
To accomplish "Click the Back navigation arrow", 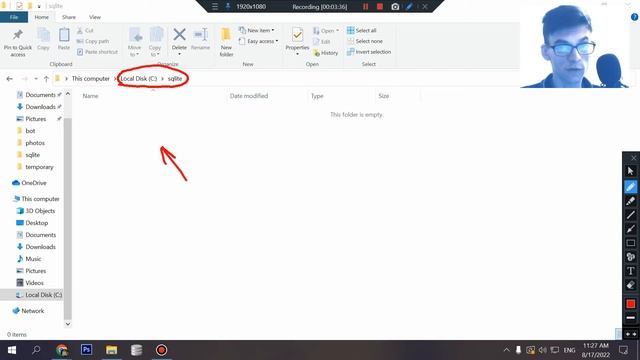I will coord(9,79).
